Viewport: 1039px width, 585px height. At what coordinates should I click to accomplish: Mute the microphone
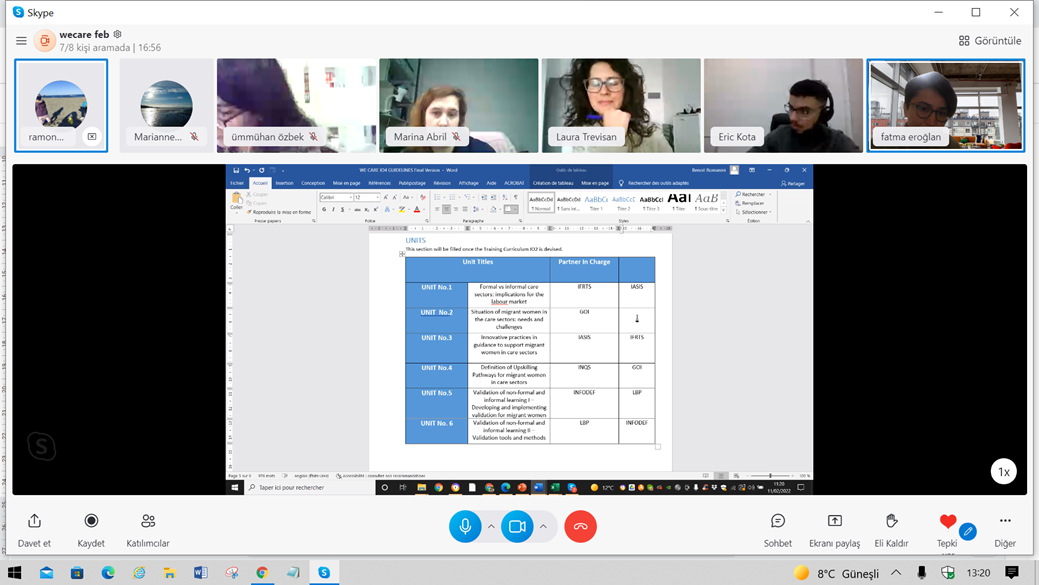pyautogui.click(x=465, y=526)
